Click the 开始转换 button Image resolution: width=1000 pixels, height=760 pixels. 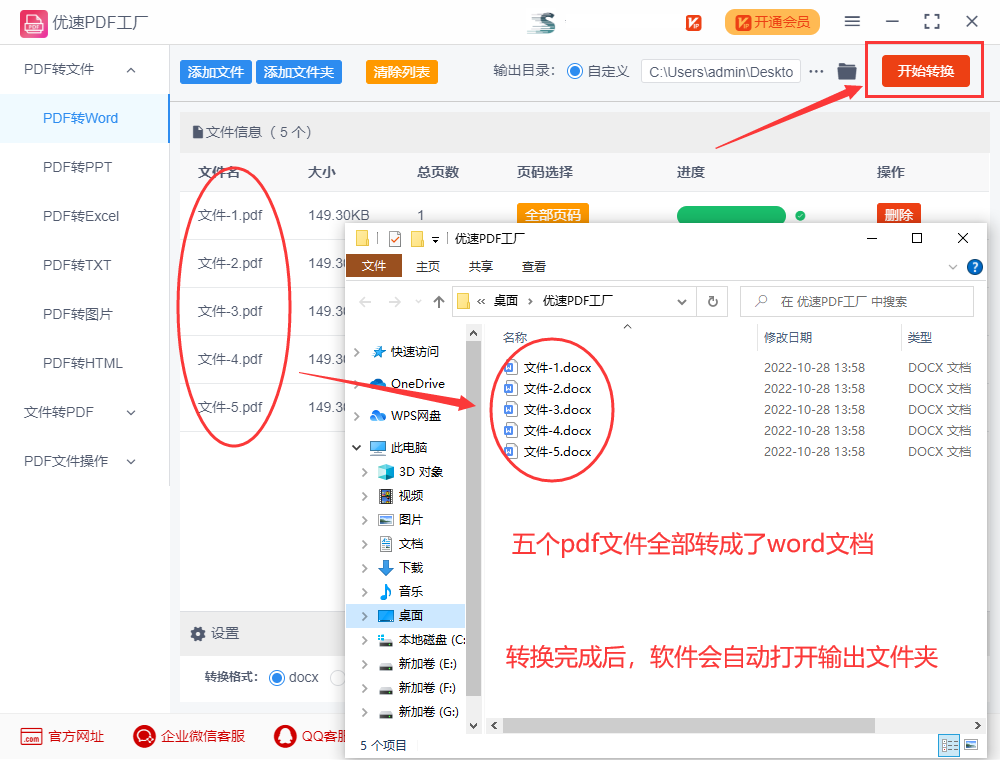925,71
